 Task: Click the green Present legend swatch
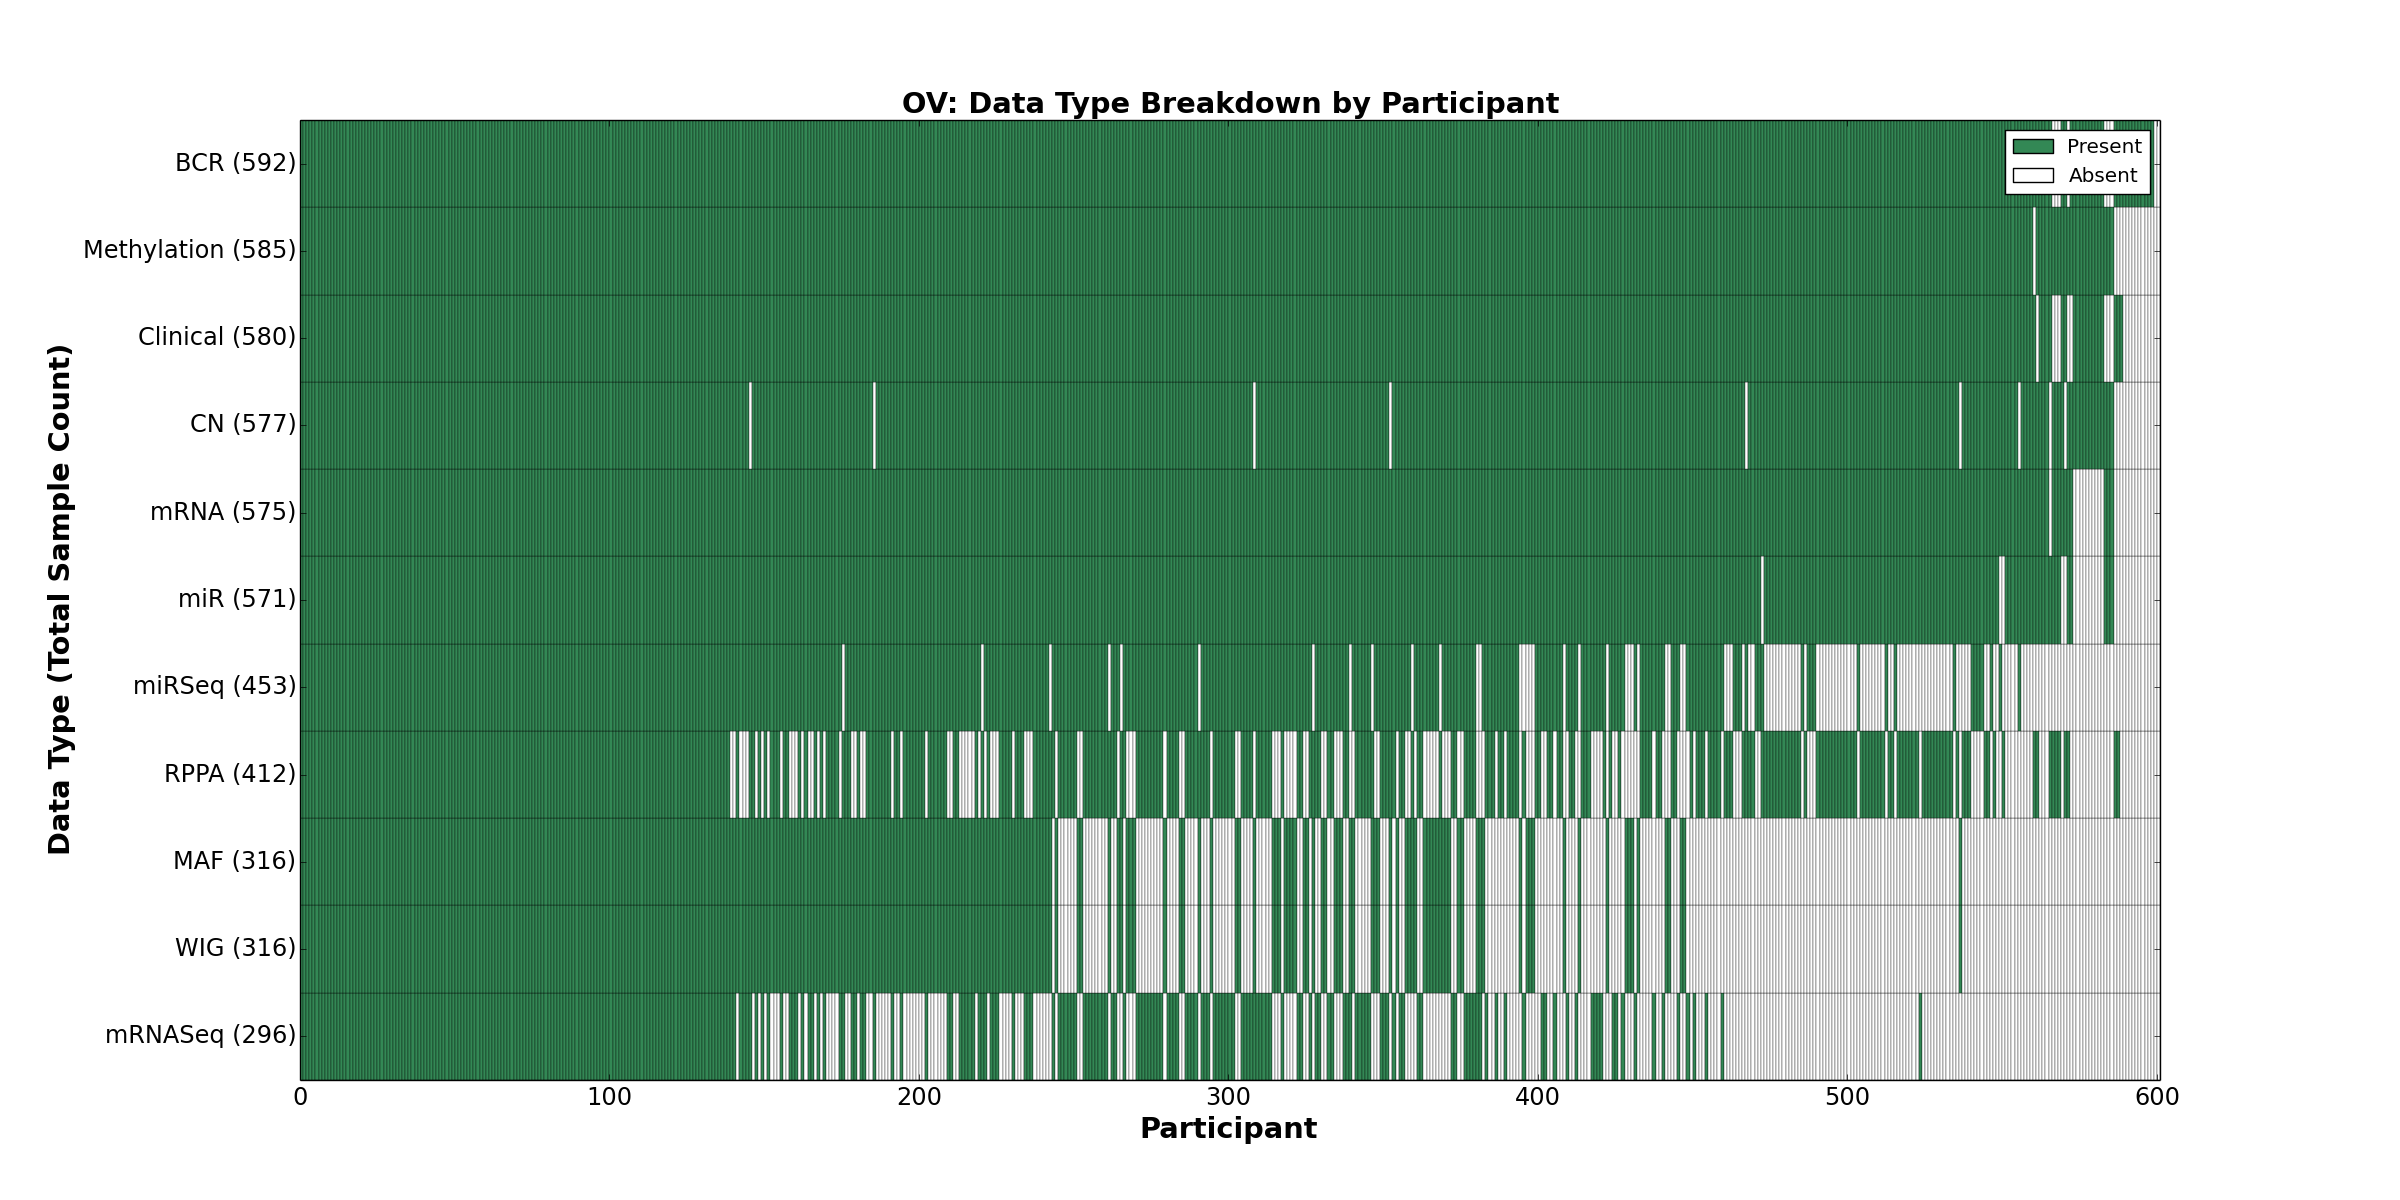(2033, 147)
